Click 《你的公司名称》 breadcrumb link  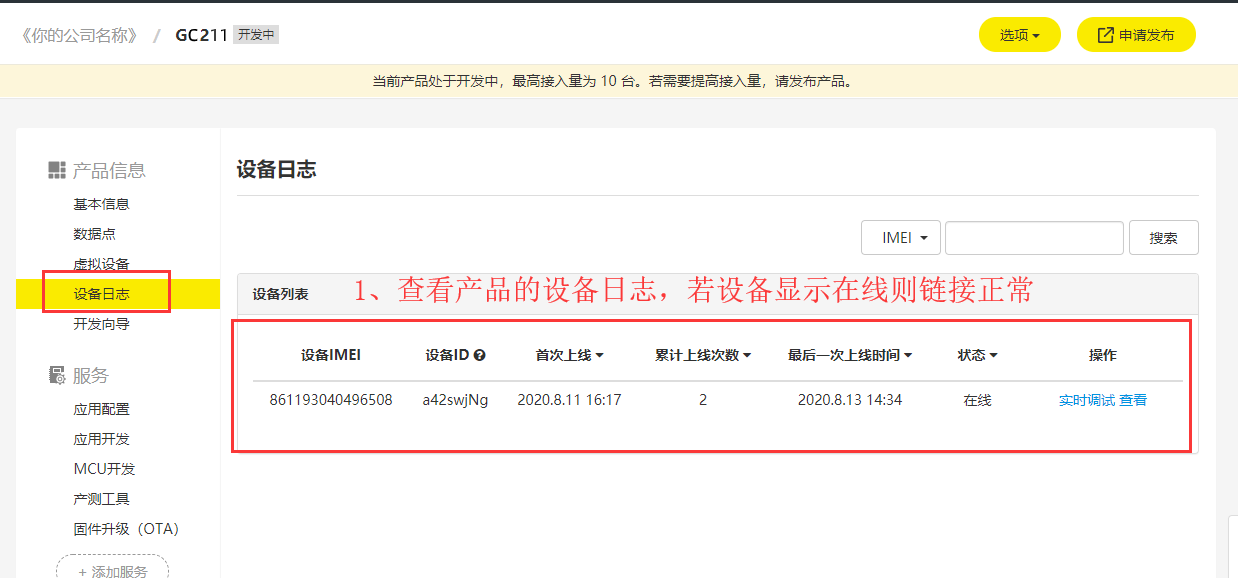[x=79, y=35]
